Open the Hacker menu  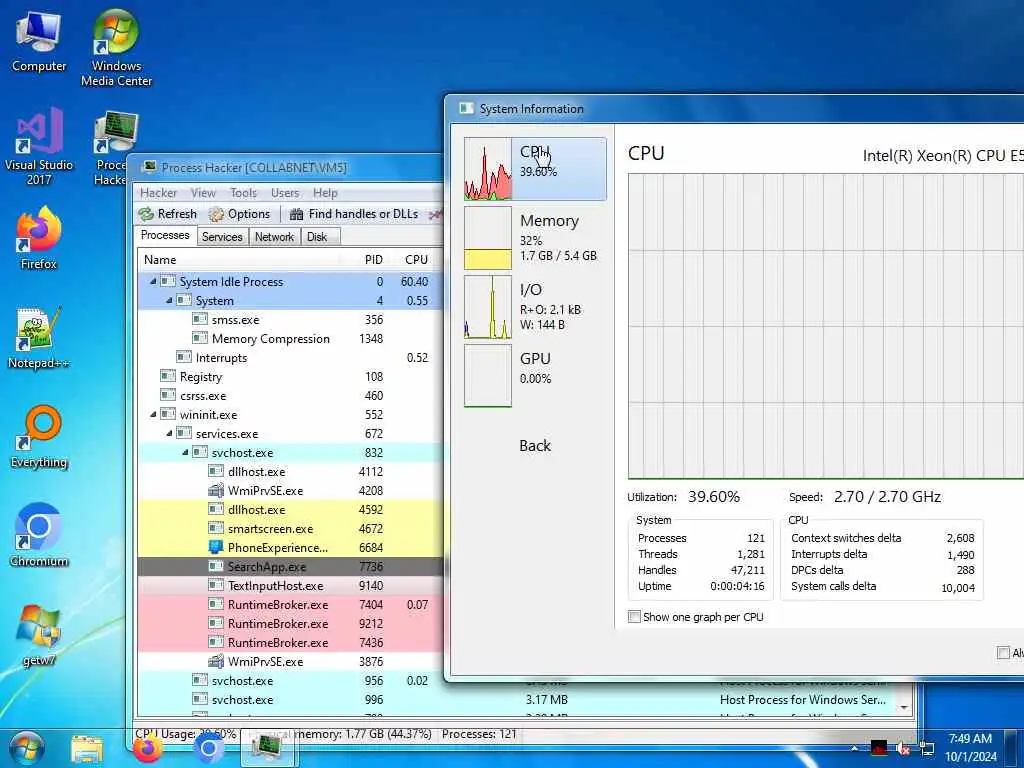tap(158, 193)
